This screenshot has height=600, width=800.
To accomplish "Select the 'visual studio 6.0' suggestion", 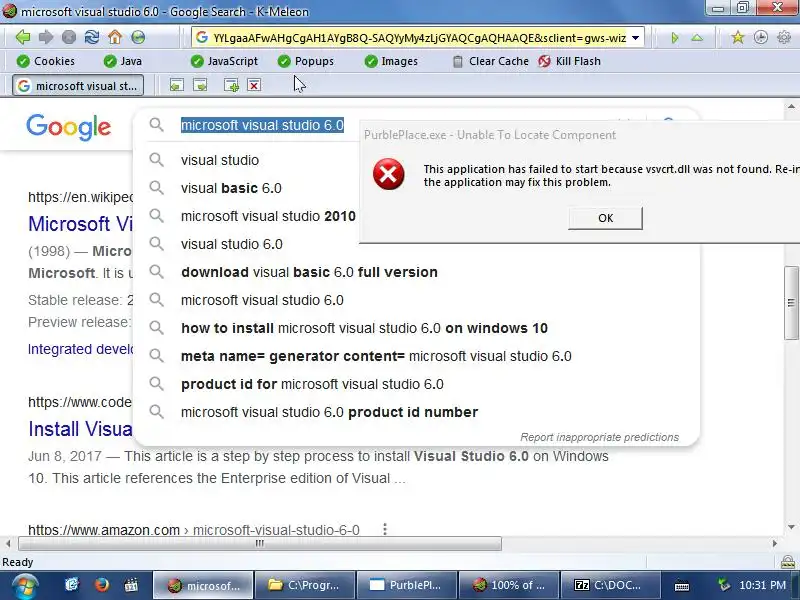I will click(x=232, y=244).
